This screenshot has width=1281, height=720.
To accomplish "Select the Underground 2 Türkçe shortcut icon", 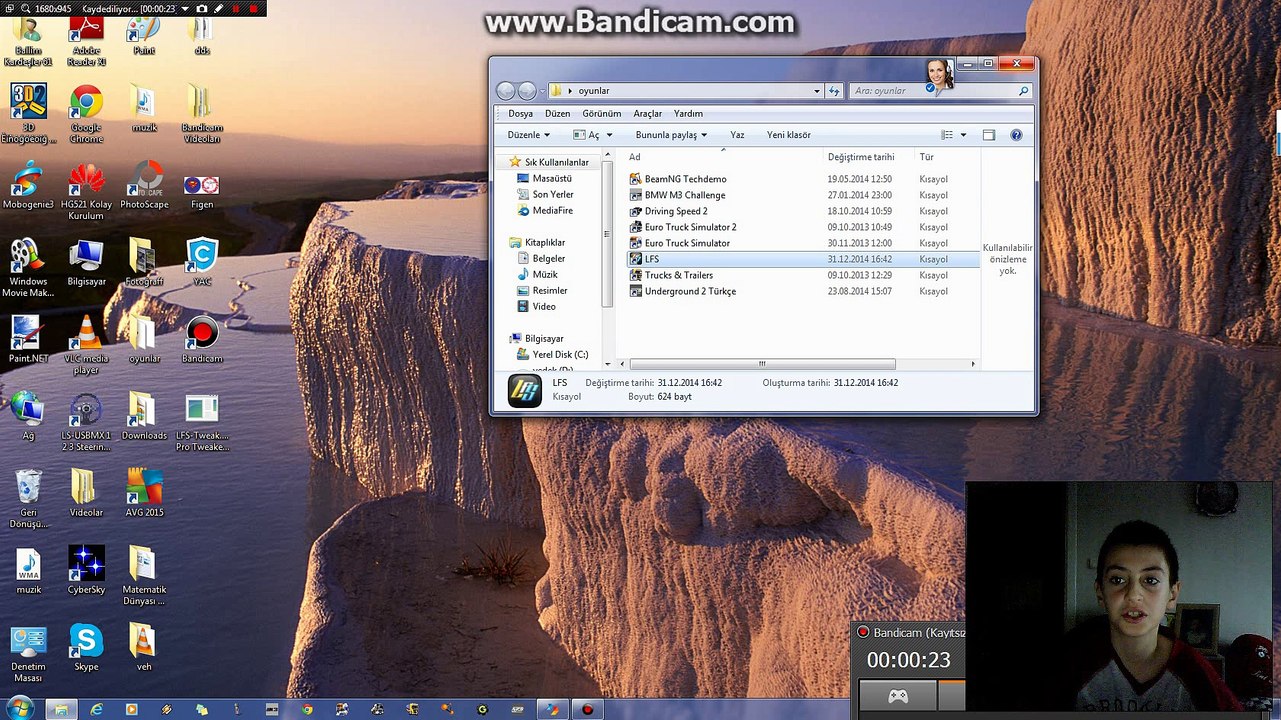I will pyautogui.click(x=635, y=291).
